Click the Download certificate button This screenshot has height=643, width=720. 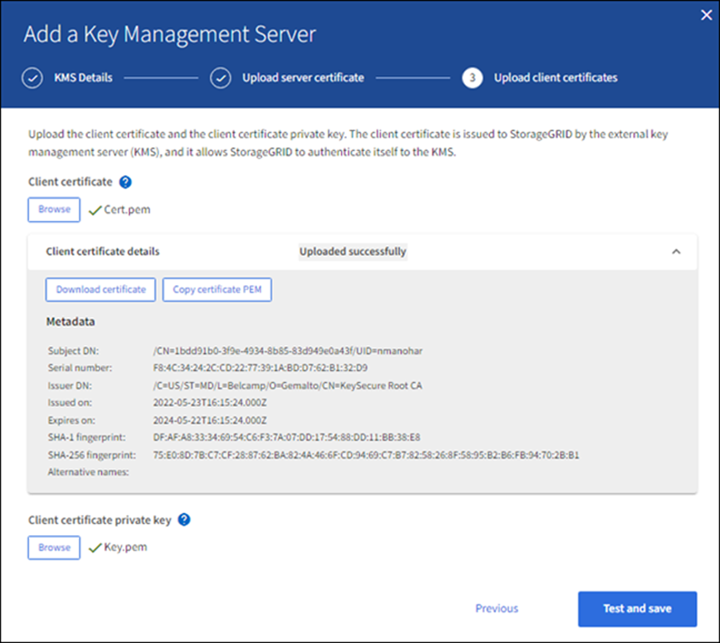point(100,289)
